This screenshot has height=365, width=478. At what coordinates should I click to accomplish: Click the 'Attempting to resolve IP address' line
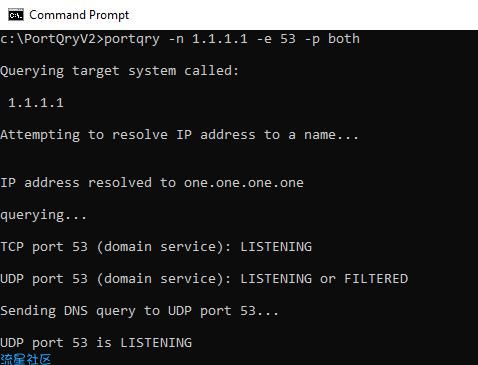(179, 135)
